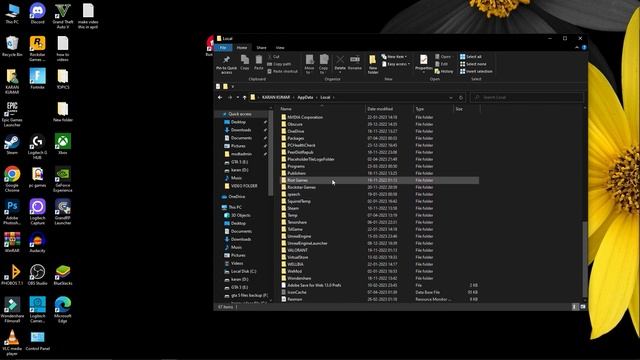Click Edit in the Open group

click(442, 64)
